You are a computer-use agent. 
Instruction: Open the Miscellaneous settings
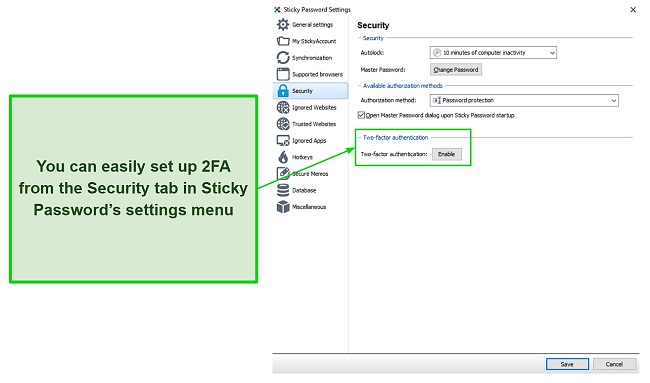310,207
